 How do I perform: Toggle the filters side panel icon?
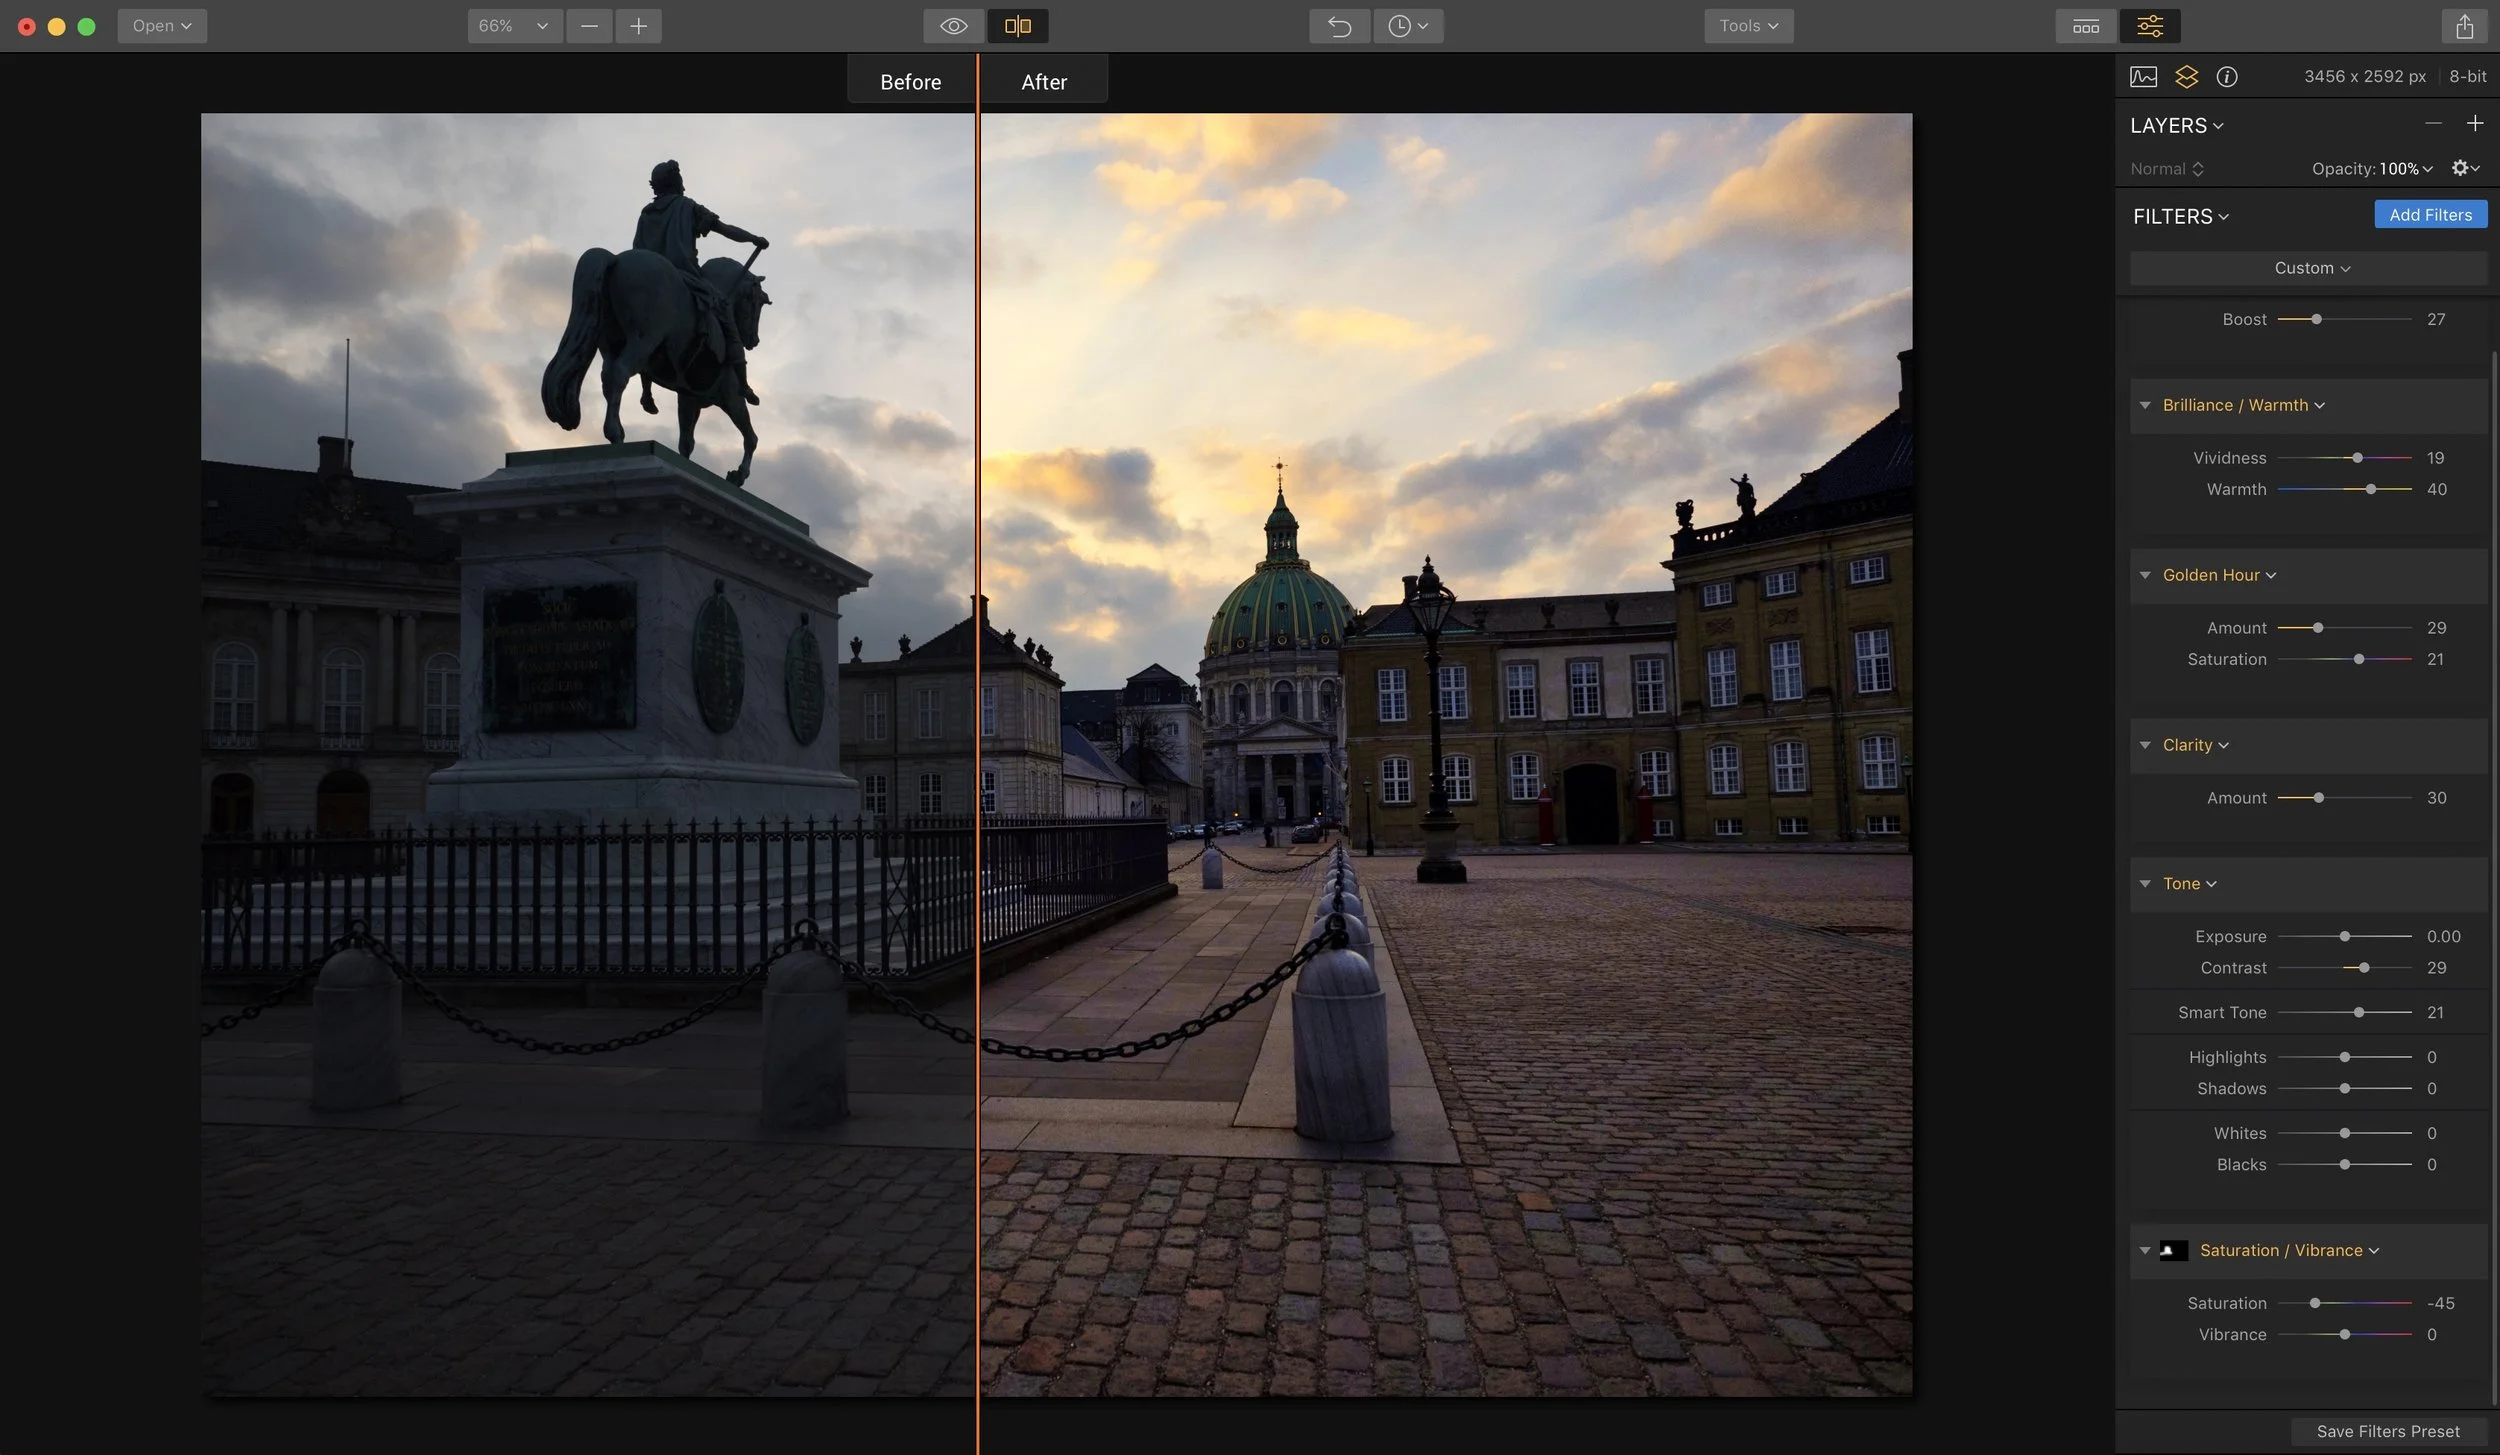(2149, 26)
